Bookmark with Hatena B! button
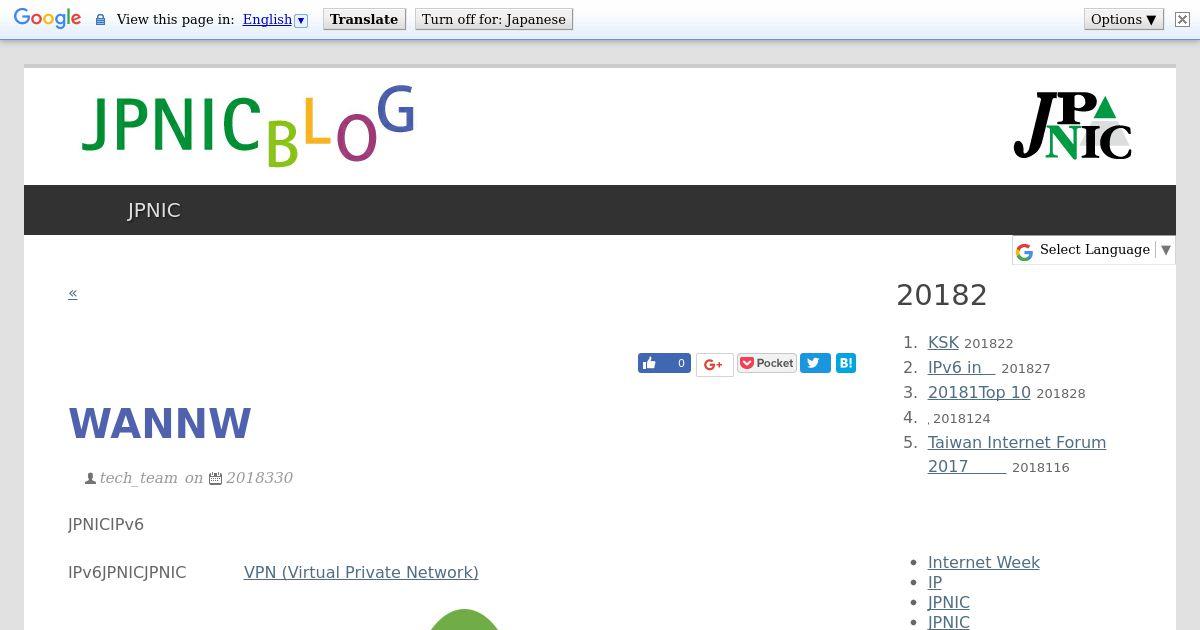This screenshot has height=630, width=1200. tap(846, 363)
